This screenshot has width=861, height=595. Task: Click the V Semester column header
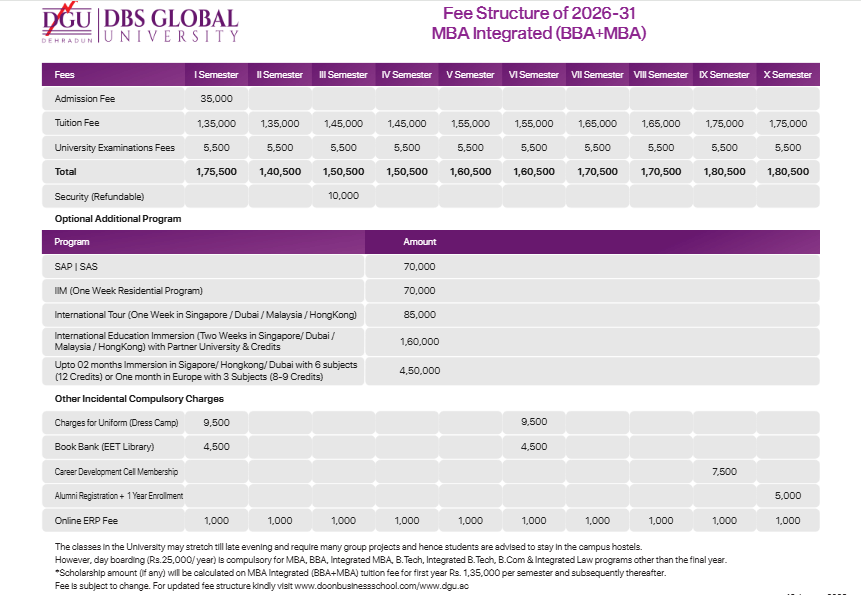[470, 75]
